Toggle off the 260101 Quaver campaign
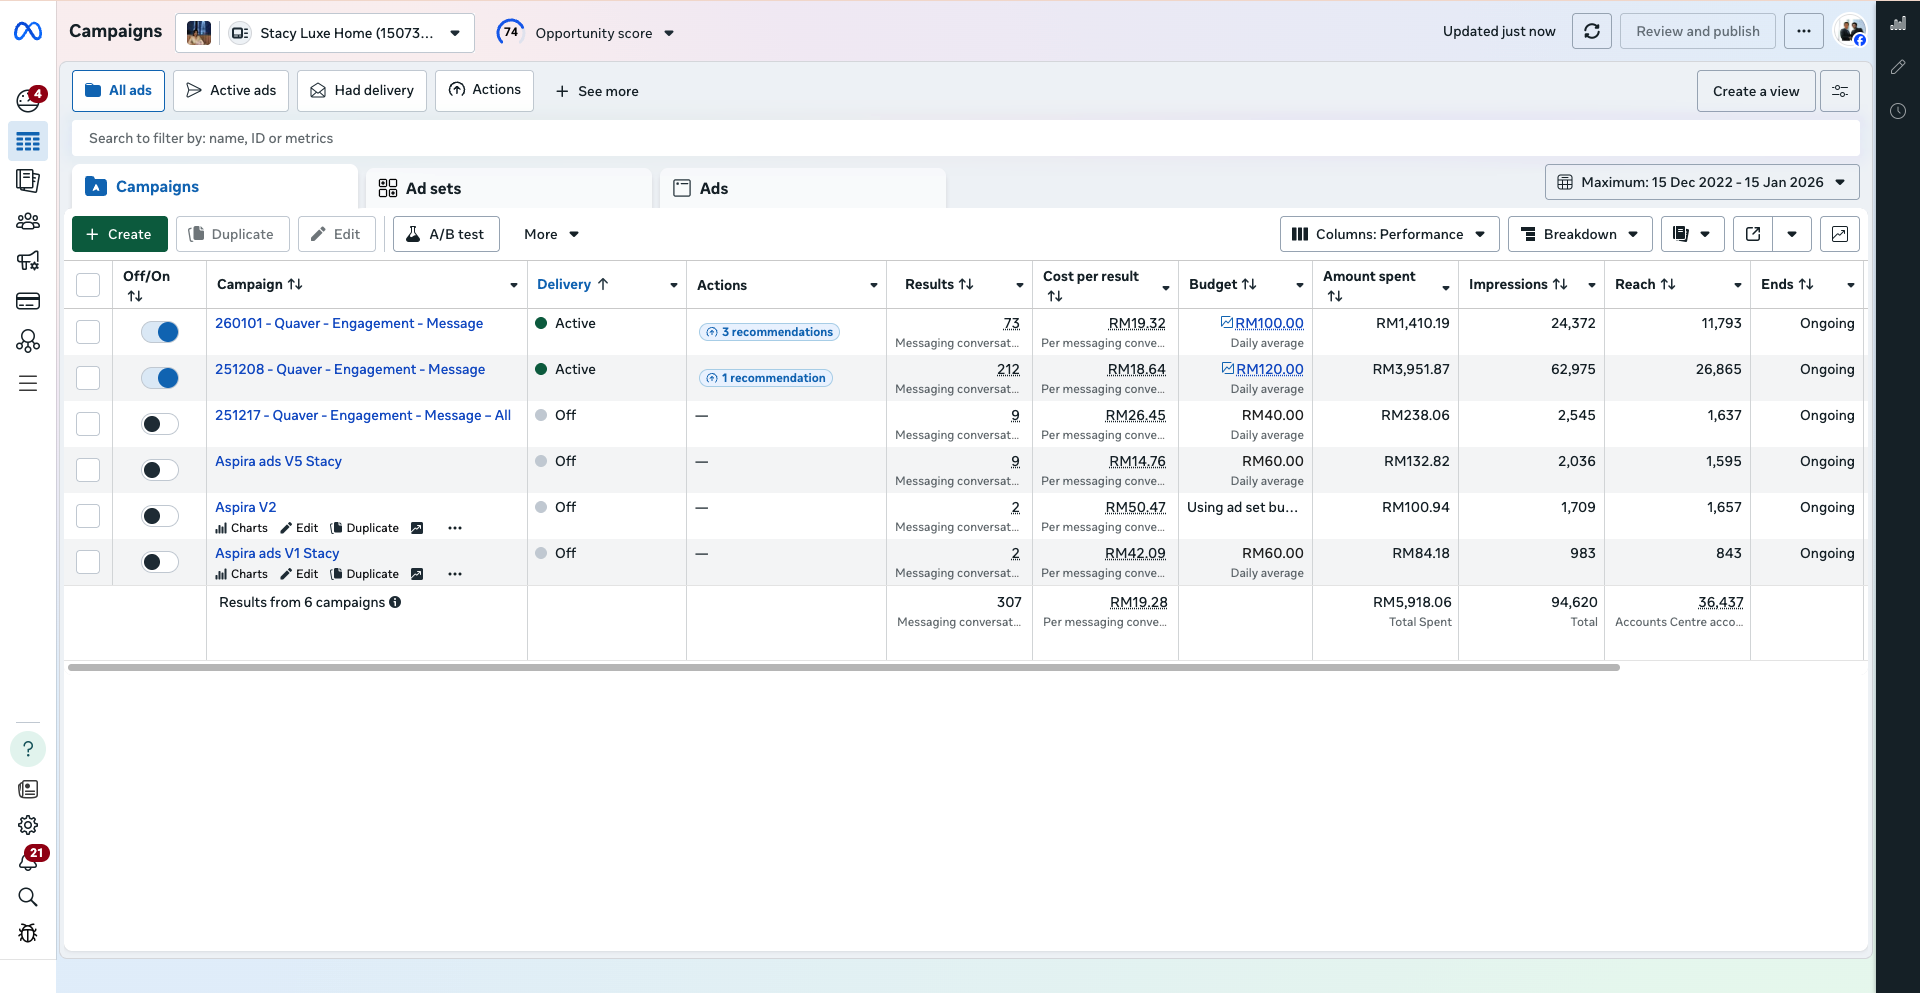Viewport: 1920px width, 993px height. pyautogui.click(x=160, y=332)
